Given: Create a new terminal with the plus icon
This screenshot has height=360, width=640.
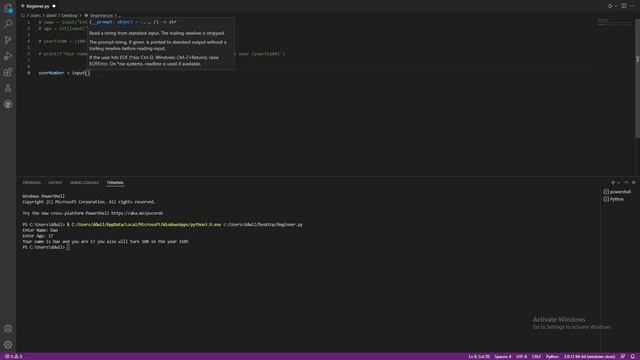Looking at the screenshot, I should (x=613, y=182).
